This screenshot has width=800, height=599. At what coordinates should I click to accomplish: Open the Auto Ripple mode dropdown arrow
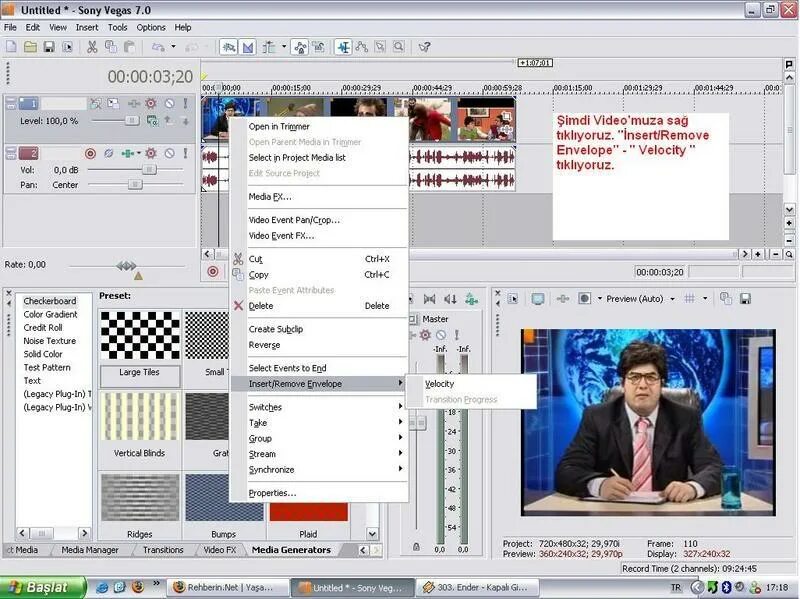(284, 47)
